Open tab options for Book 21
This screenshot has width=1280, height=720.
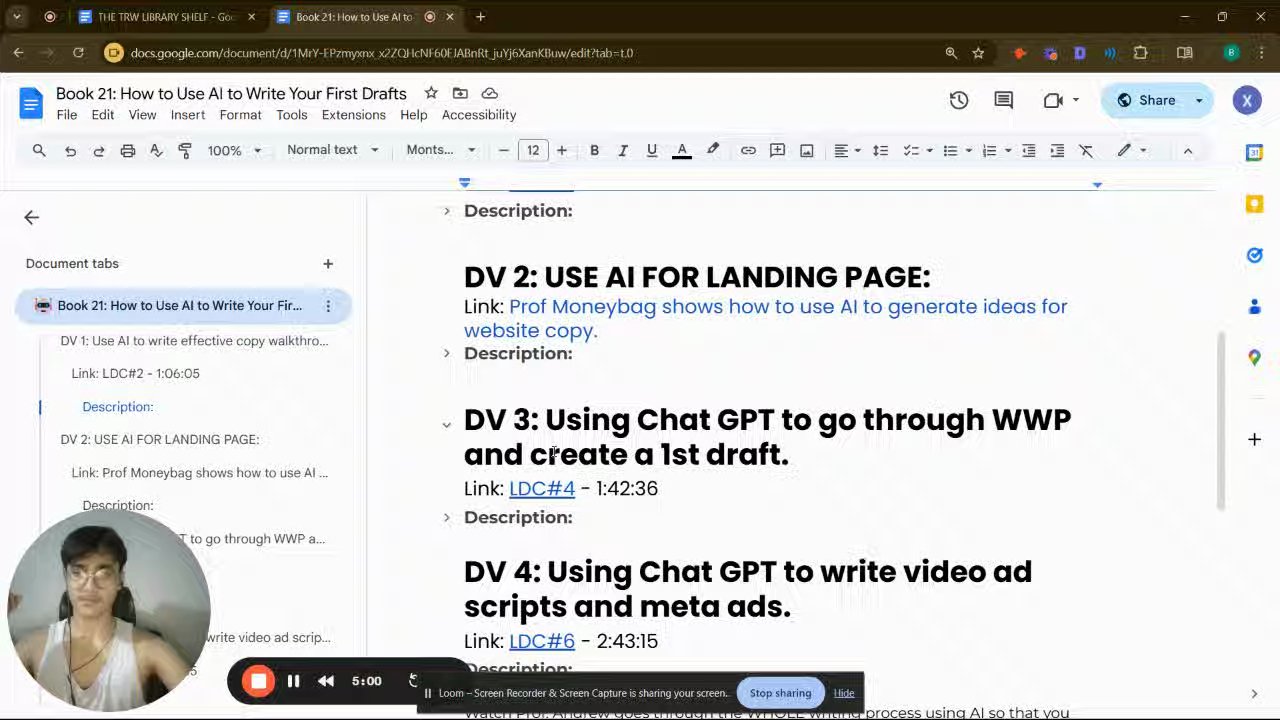328,306
